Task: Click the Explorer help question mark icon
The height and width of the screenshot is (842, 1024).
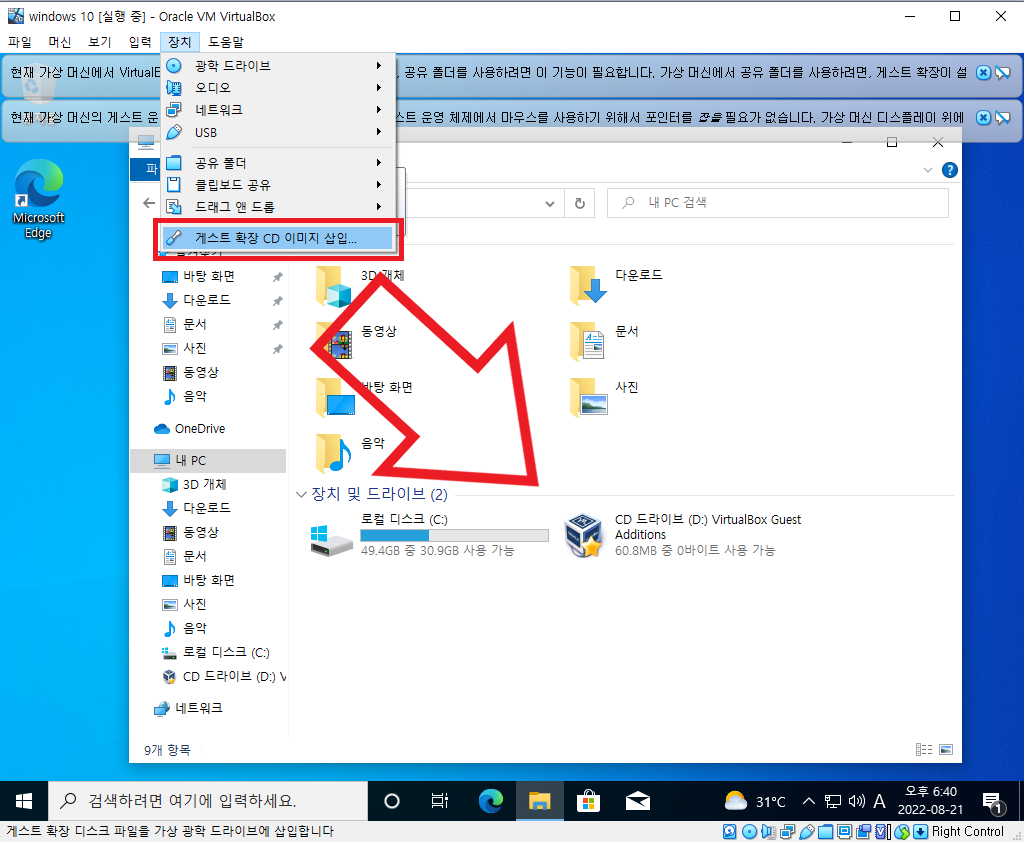Action: [950, 170]
